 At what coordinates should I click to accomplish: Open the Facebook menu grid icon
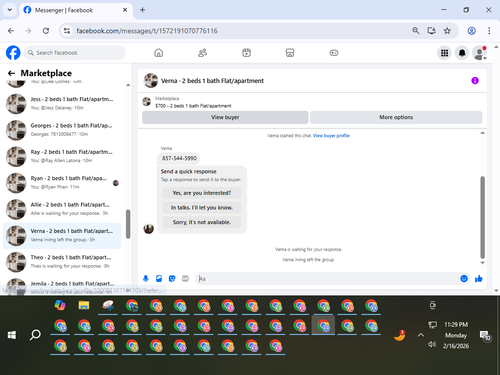[444, 53]
